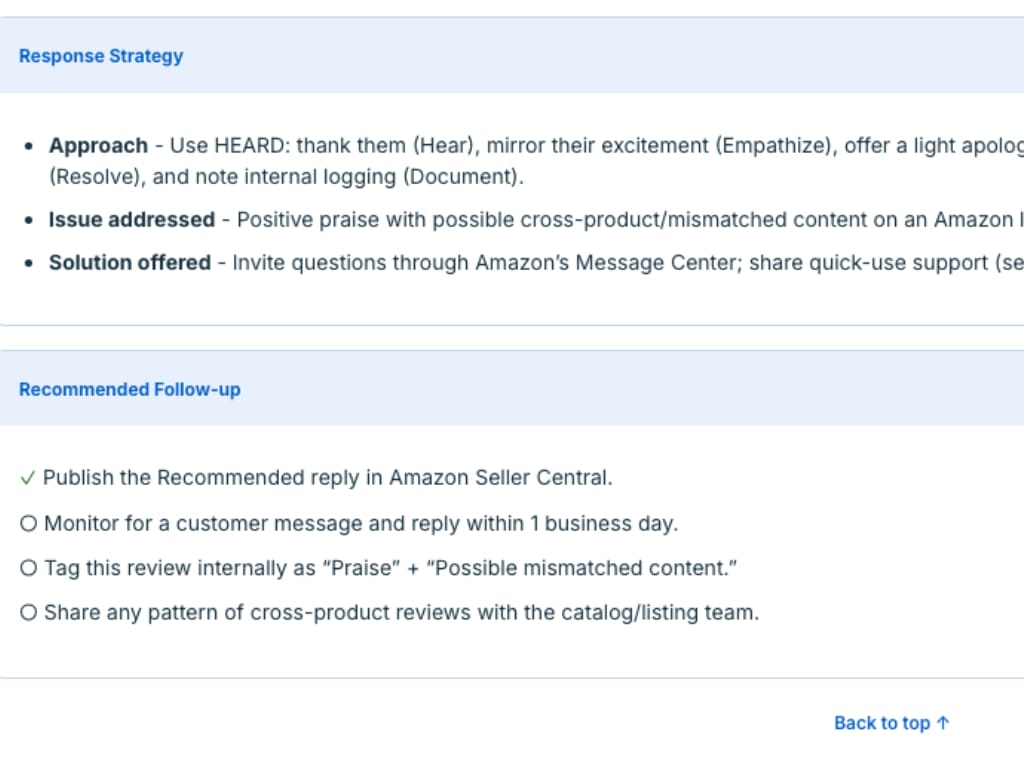
Task: Select the Monitor for a customer message text
Action: point(360,523)
